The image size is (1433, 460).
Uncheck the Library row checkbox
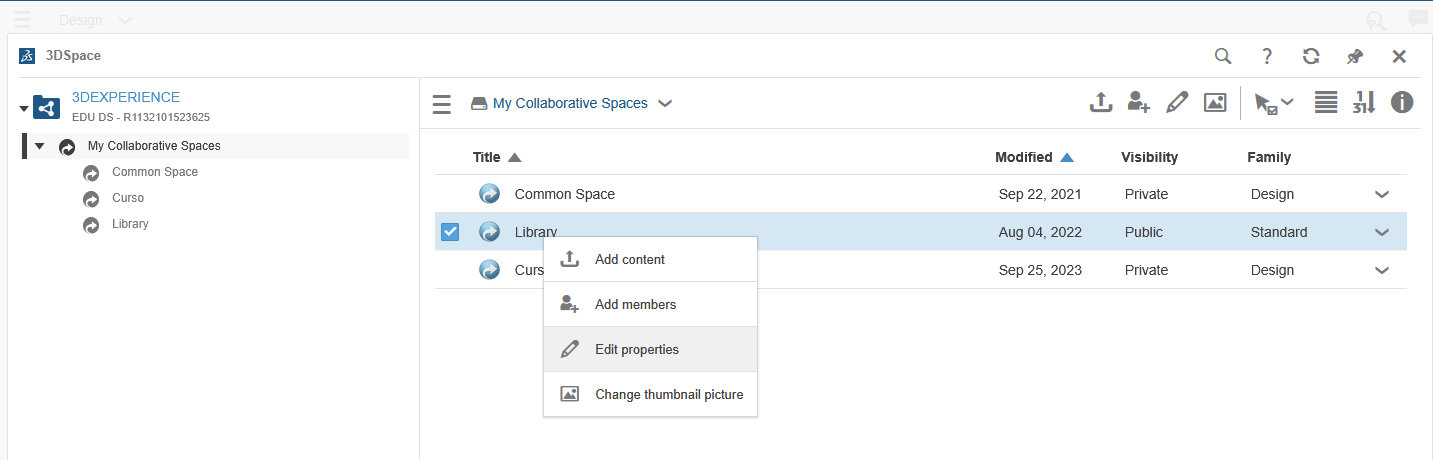(x=450, y=232)
